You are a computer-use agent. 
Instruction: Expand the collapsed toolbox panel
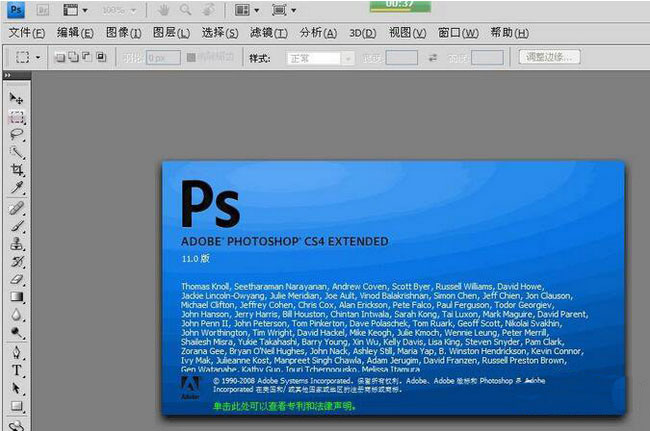7,75
